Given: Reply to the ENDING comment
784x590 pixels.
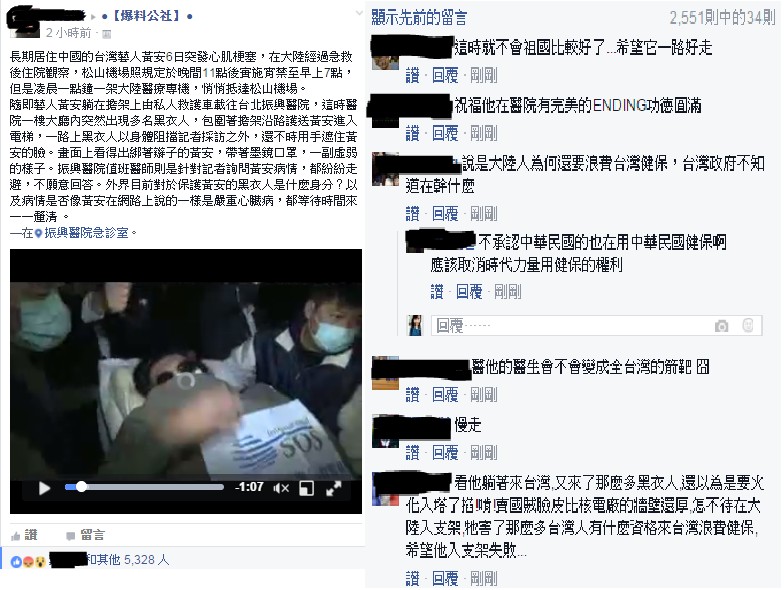Looking at the screenshot, I should [x=445, y=133].
